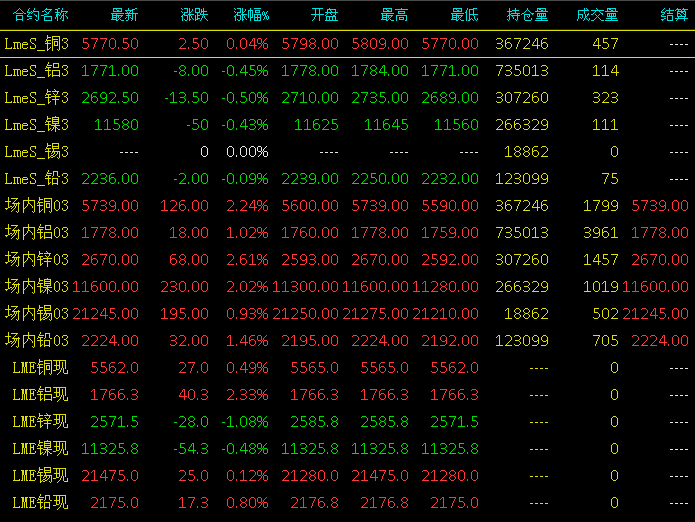Sort by the 最新 column header

pyautogui.click(x=124, y=15)
